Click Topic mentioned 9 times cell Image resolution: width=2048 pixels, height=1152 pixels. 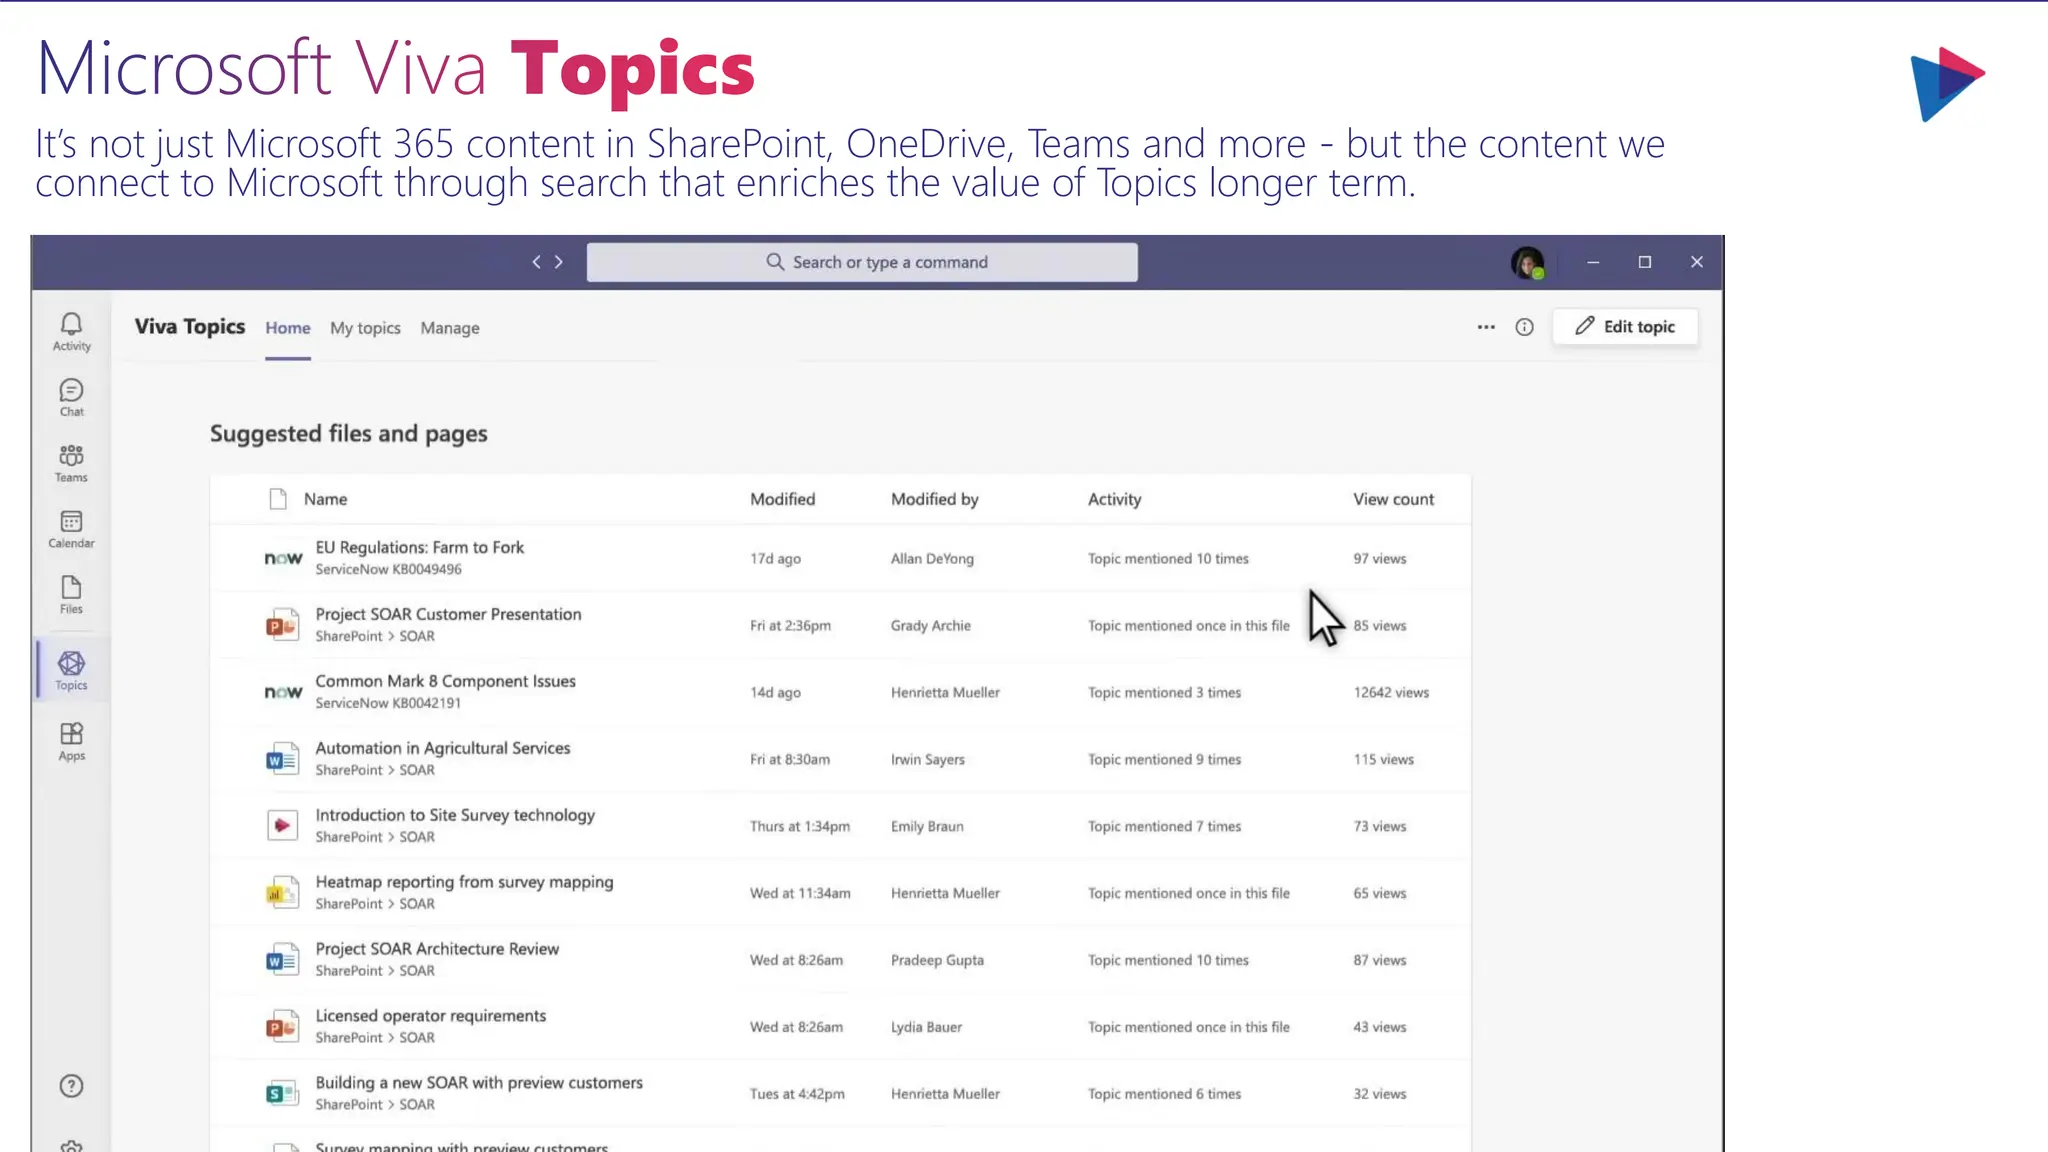click(1164, 760)
